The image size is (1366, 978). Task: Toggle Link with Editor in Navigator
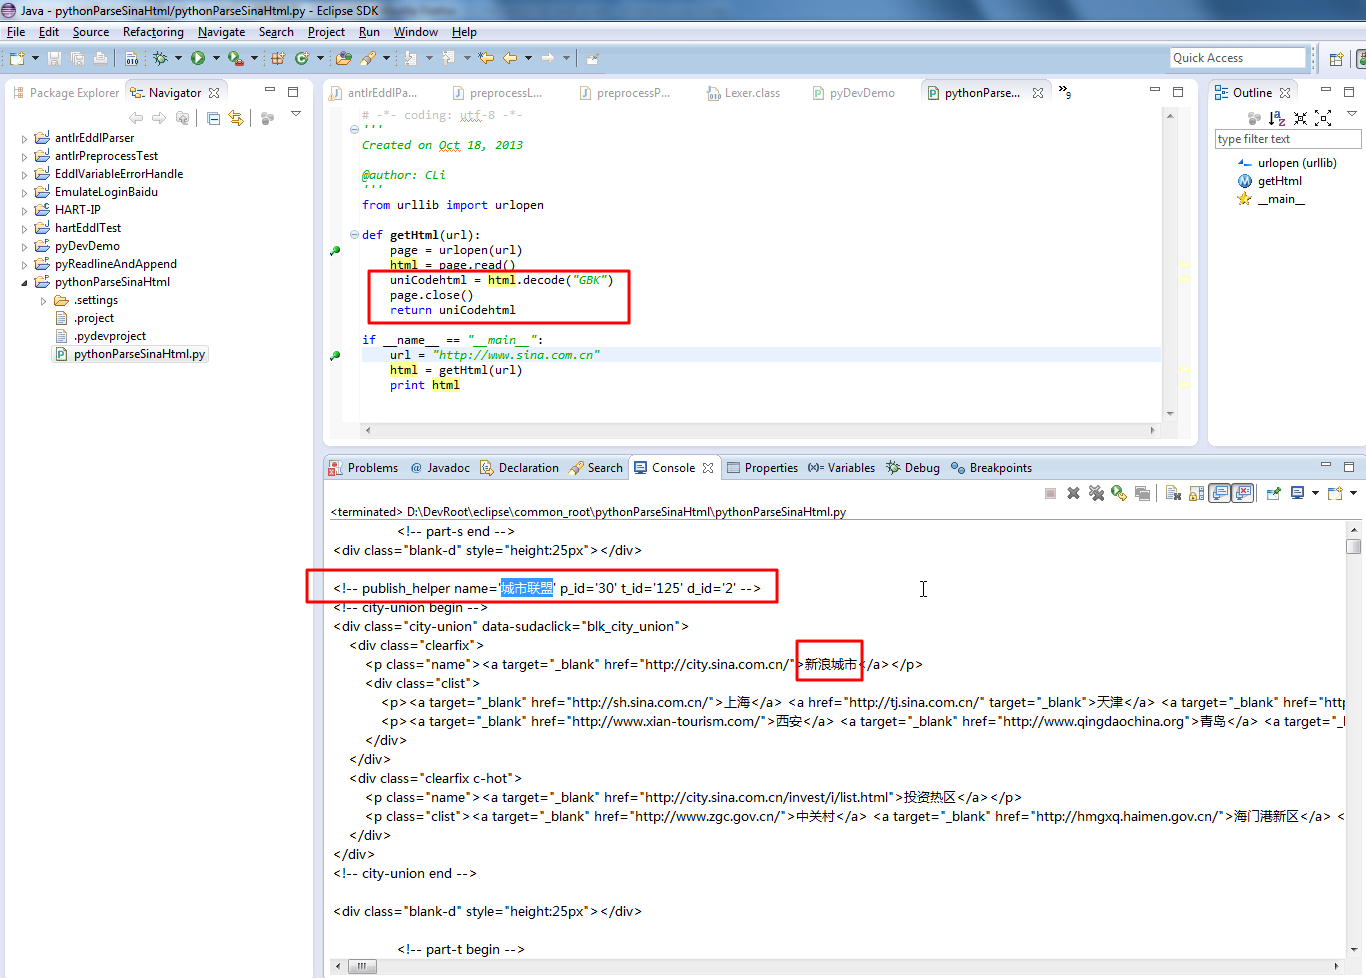click(x=236, y=118)
